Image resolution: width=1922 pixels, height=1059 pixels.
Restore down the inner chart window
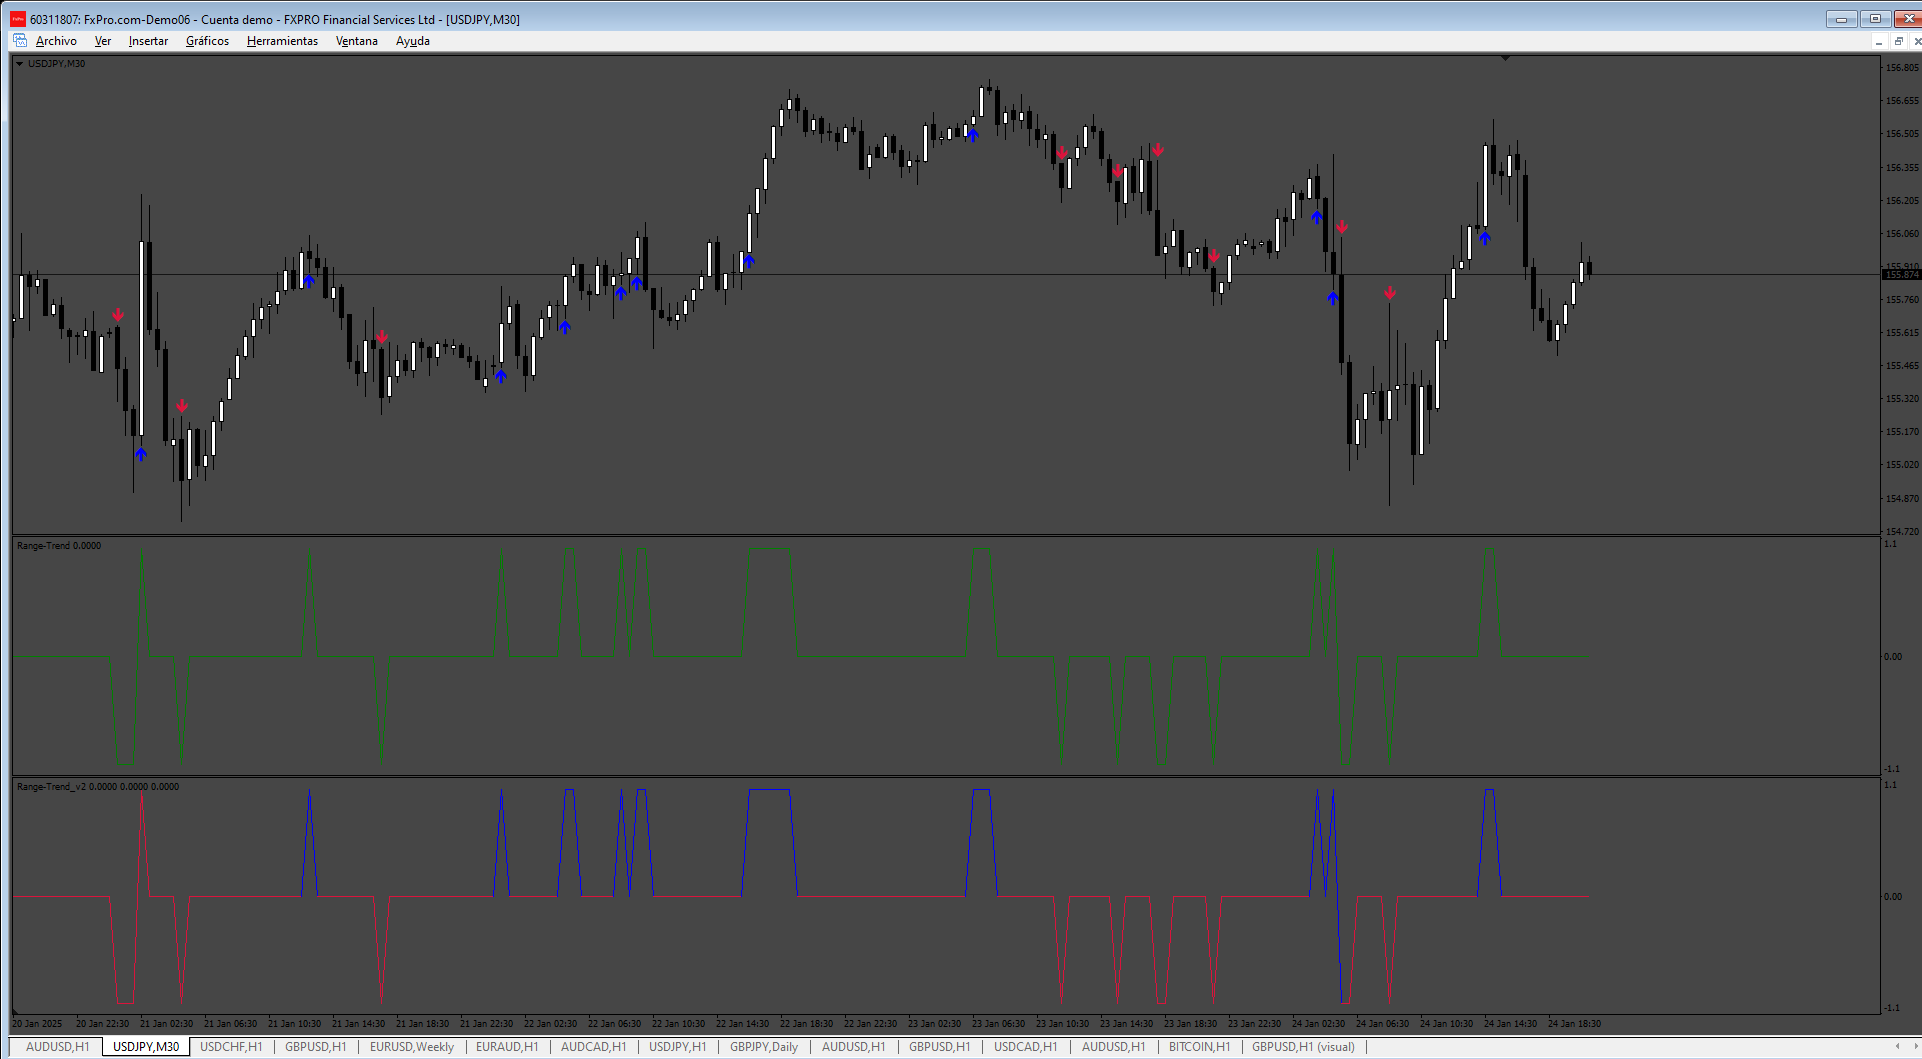[x=1898, y=41]
